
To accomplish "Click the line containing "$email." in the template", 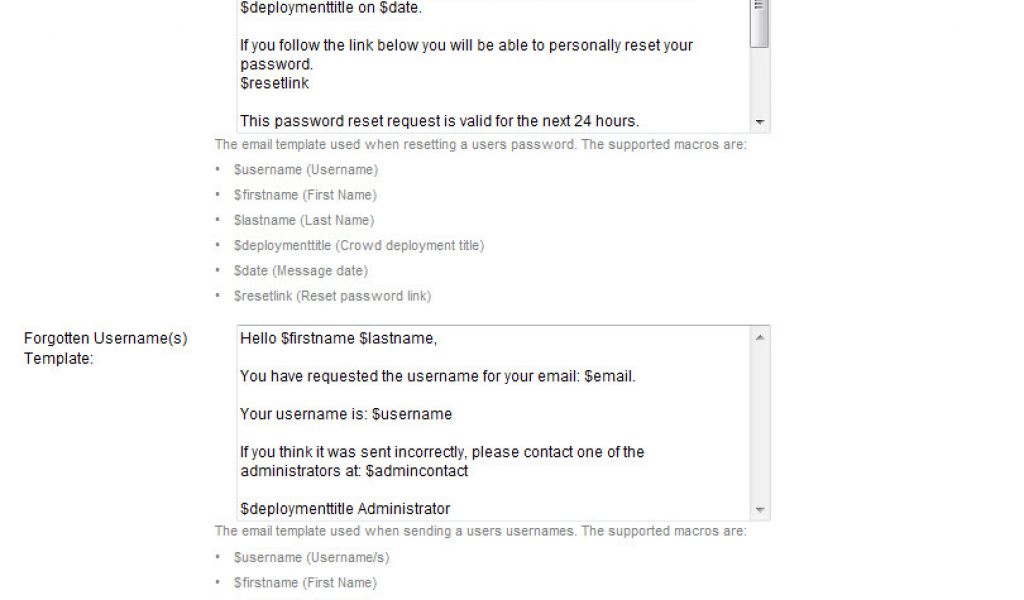I will point(437,376).
